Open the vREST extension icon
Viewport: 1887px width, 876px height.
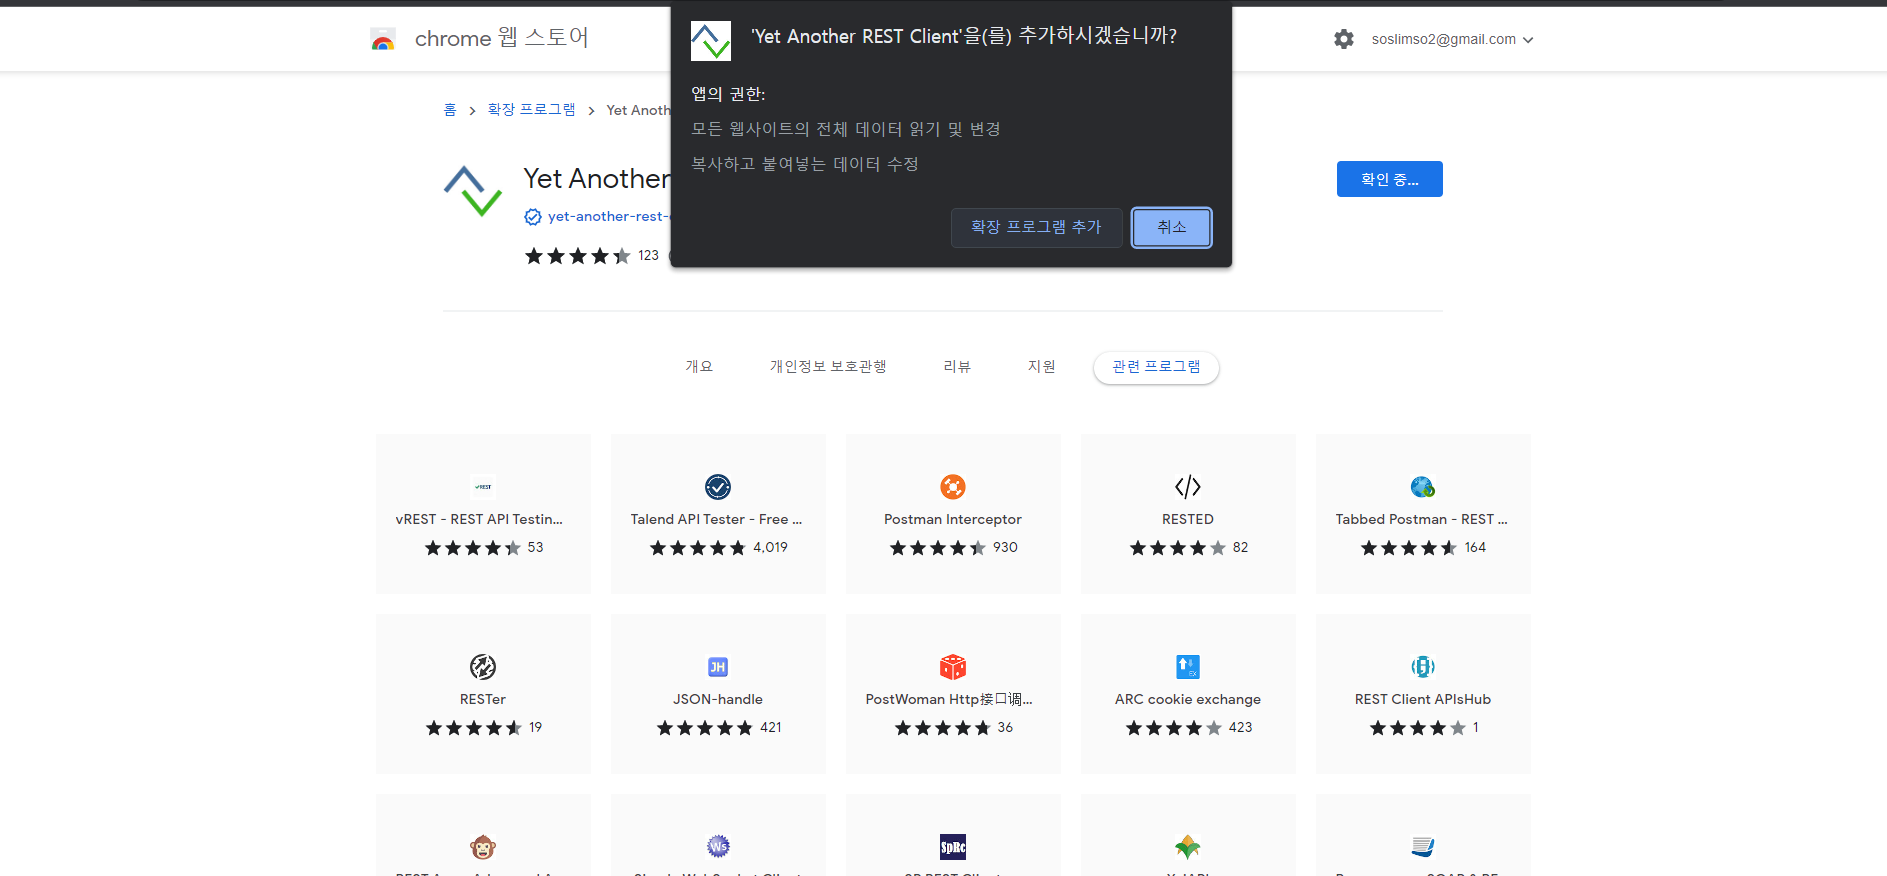pos(483,487)
